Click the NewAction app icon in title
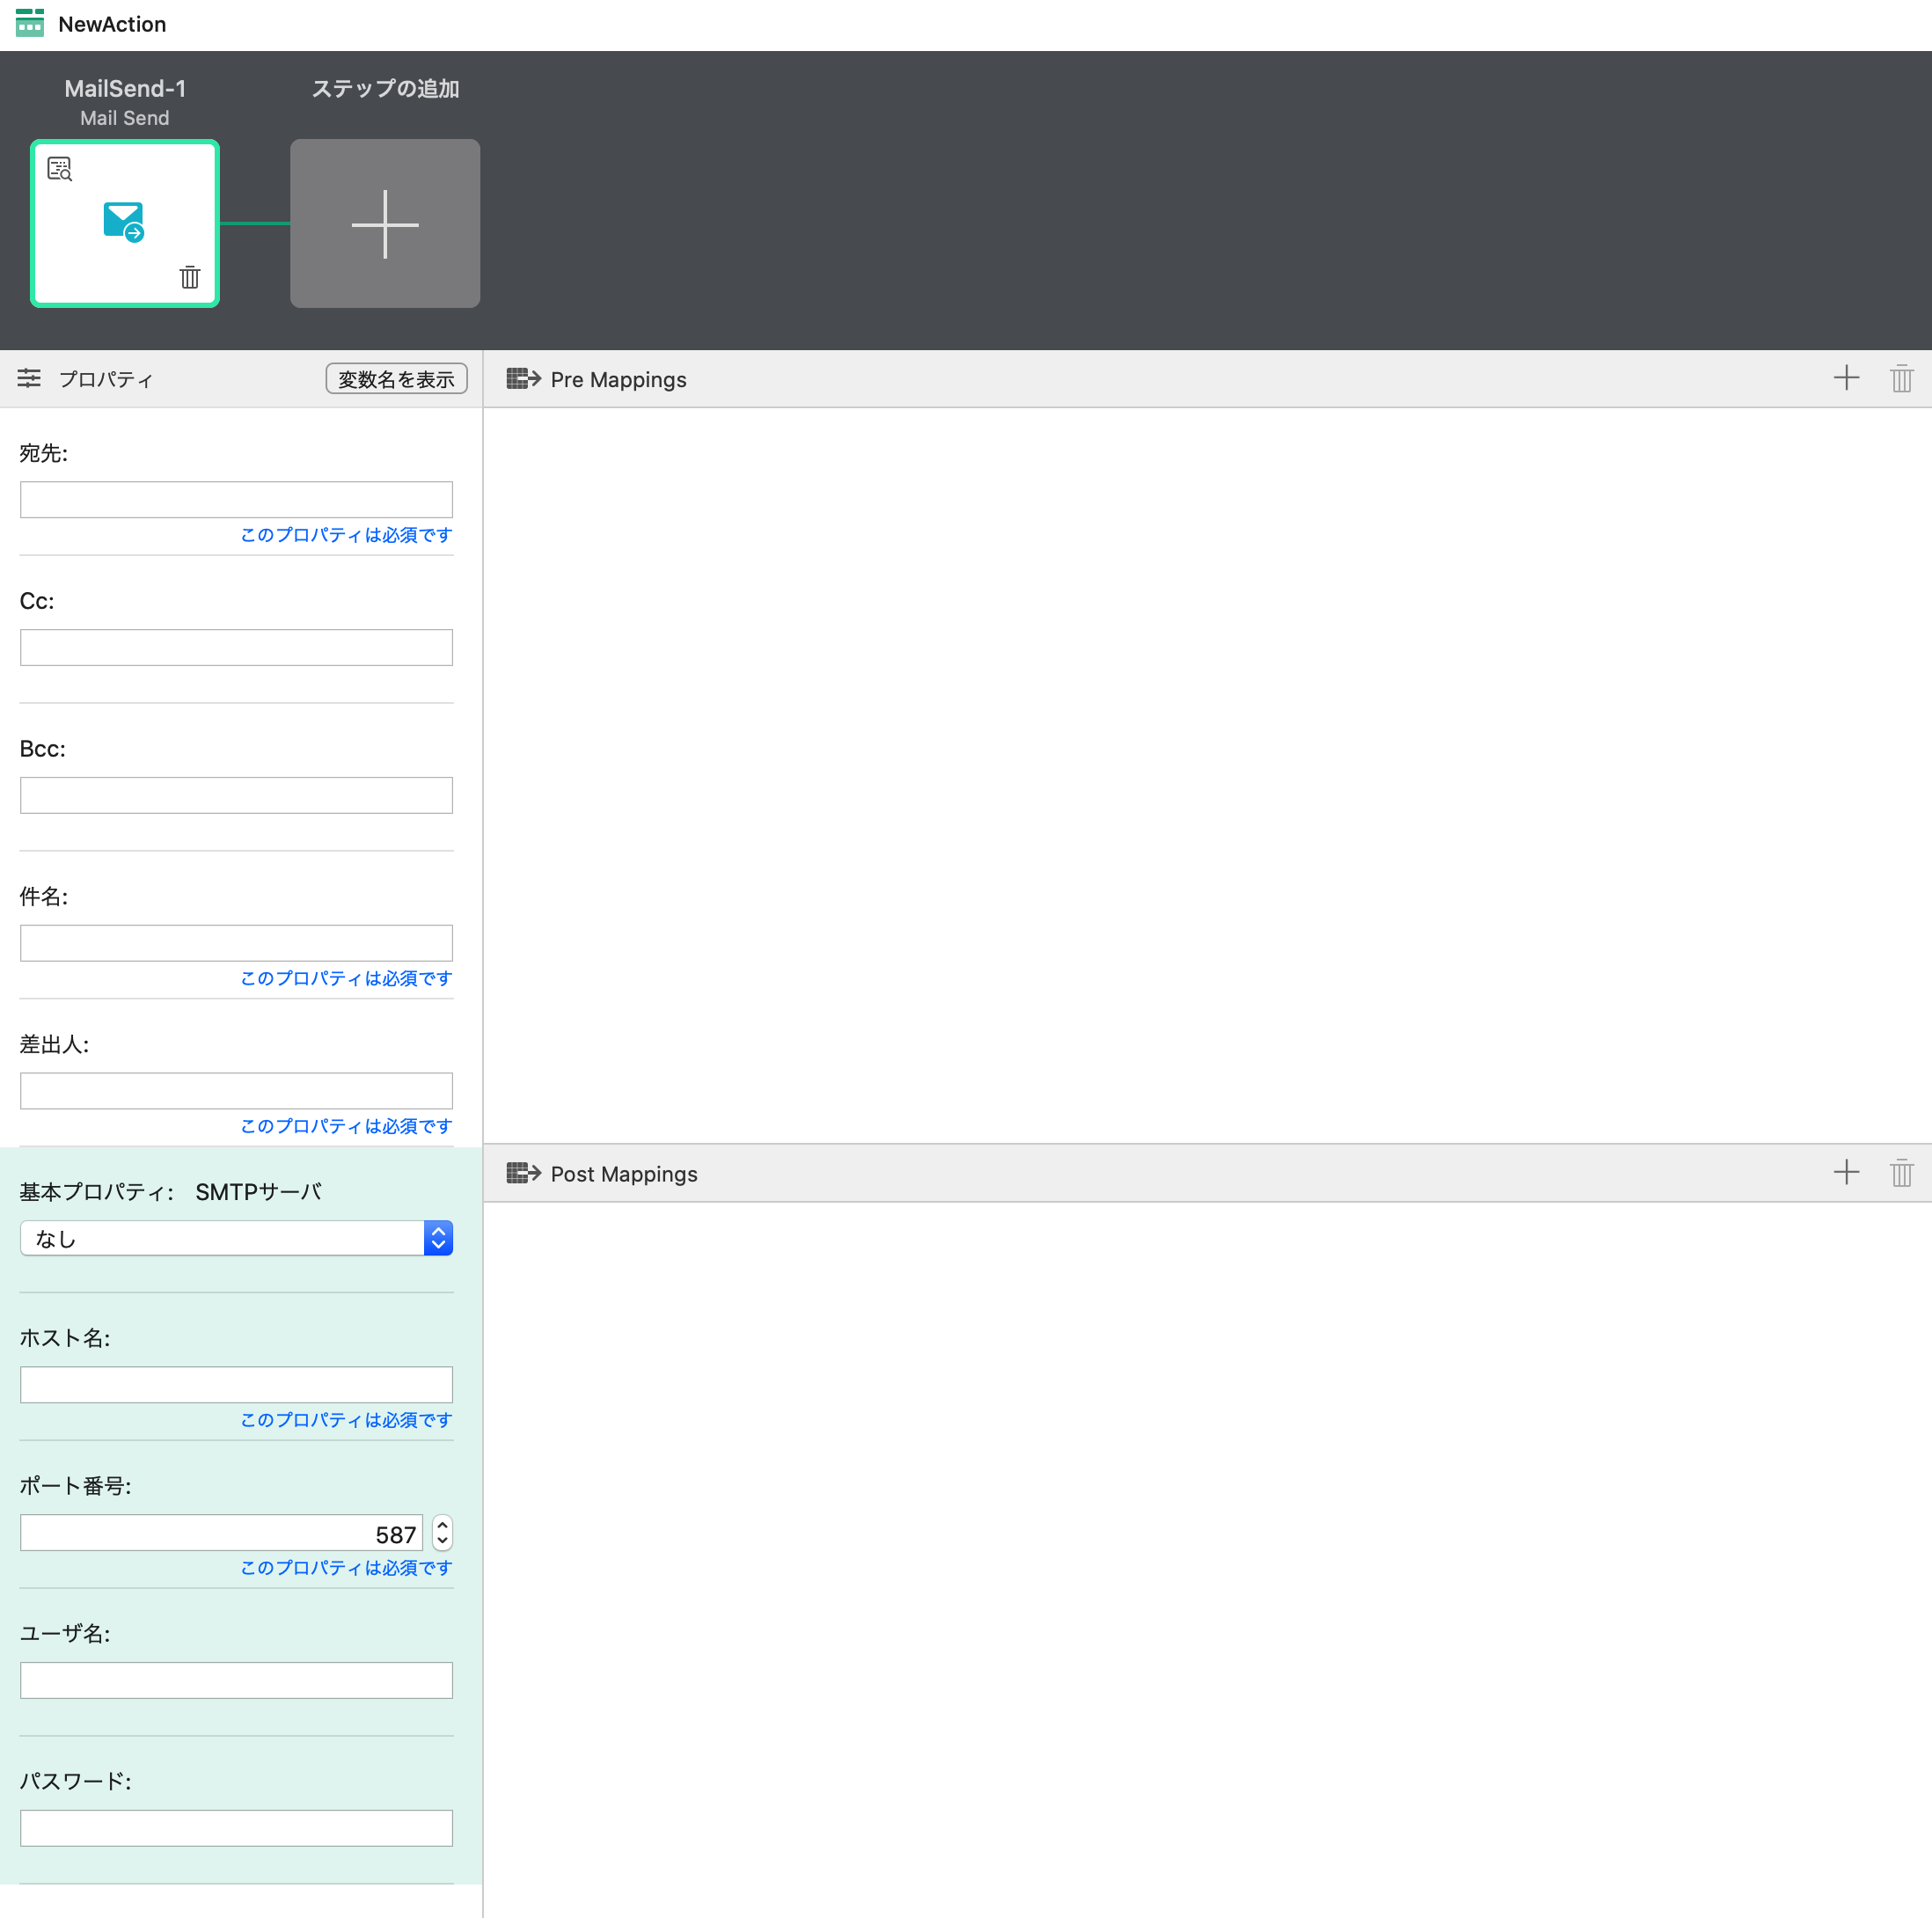The width and height of the screenshot is (1932, 1918). (30, 24)
